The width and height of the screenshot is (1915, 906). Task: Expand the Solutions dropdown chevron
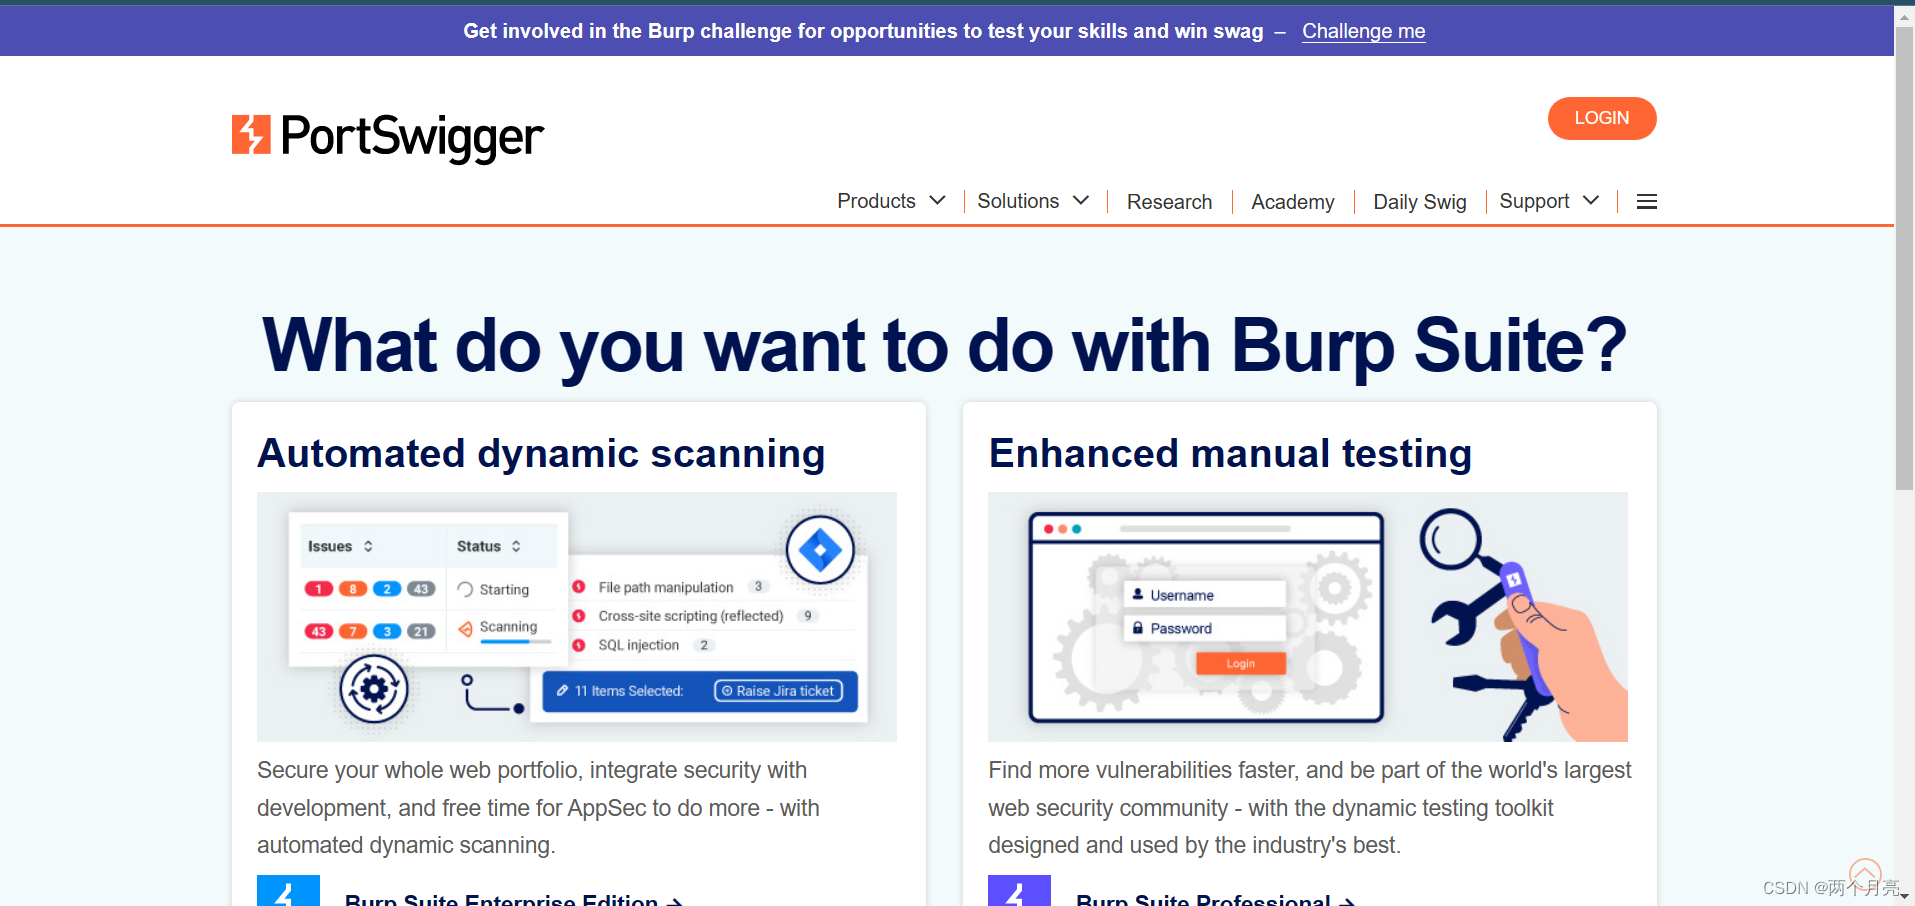(x=1081, y=201)
